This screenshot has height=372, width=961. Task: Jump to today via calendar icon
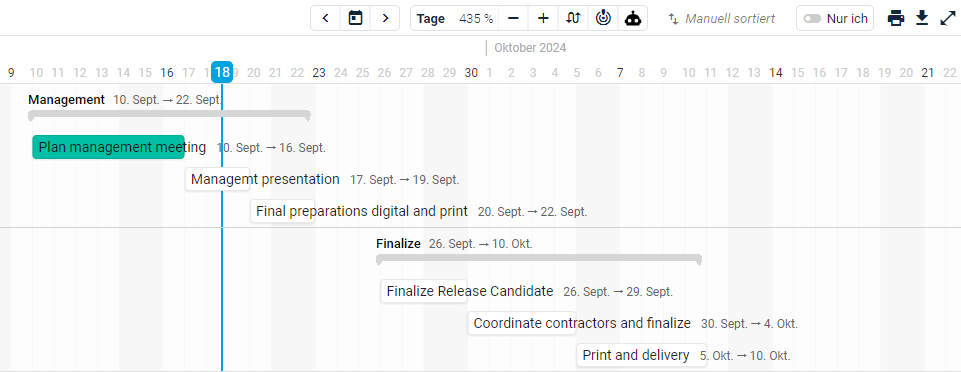tap(355, 18)
